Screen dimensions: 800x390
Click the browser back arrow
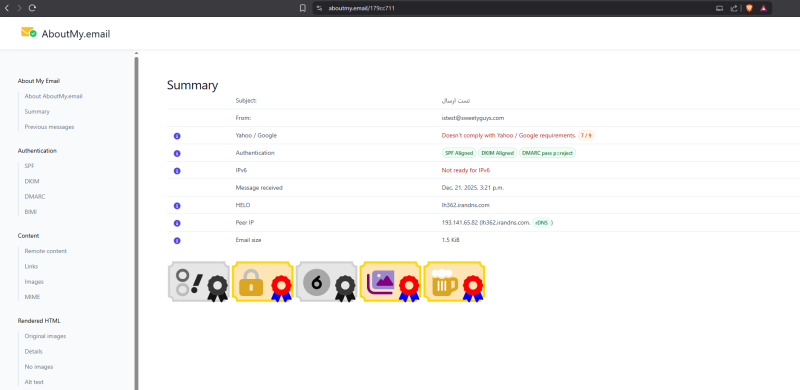pyautogui.click(x=7, y=8)
